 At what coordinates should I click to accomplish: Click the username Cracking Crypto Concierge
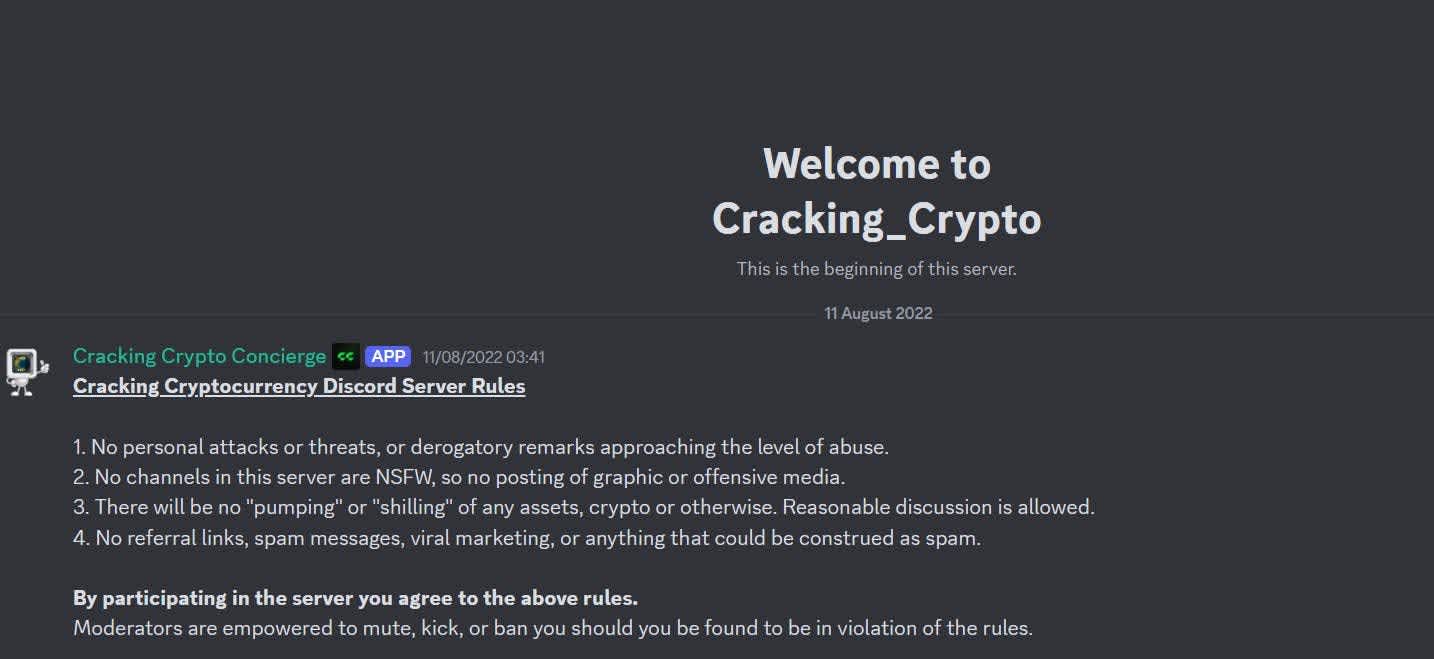coord(199,356)
